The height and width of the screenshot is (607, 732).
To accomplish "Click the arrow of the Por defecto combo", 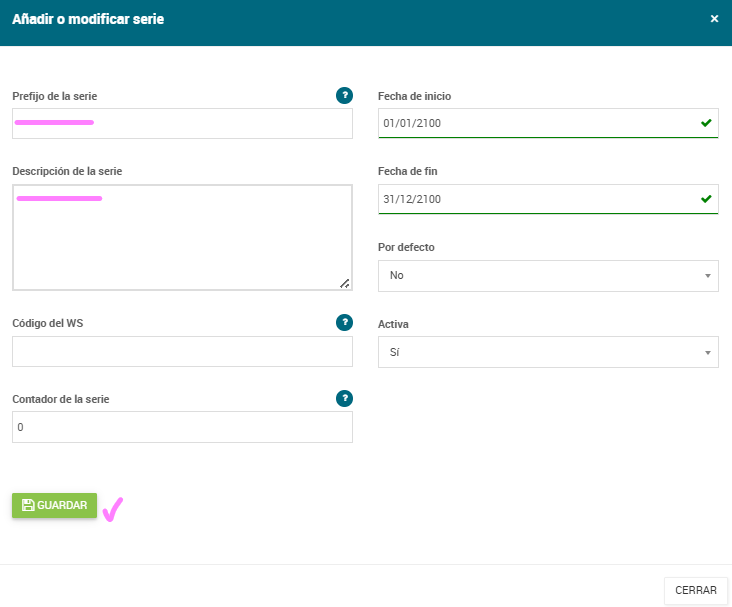I will point(708,276).
